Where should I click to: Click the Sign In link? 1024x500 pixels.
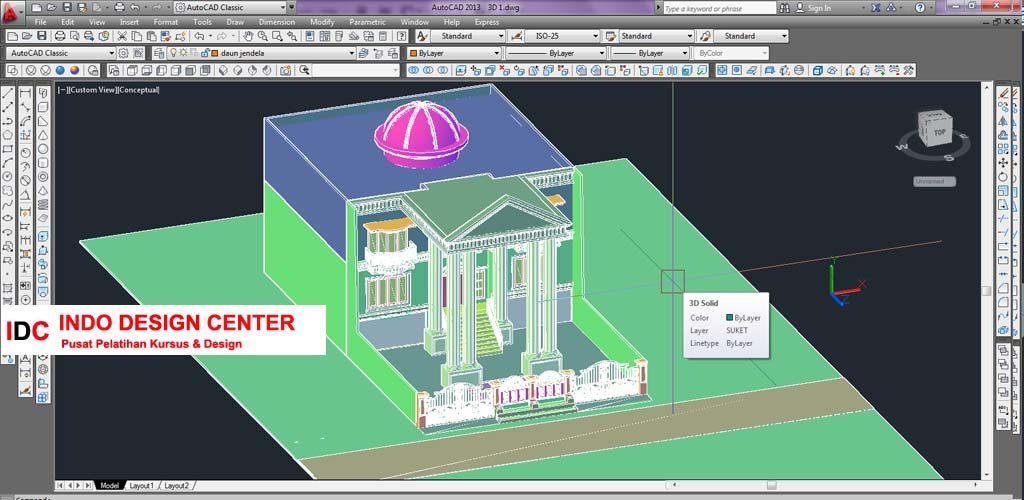[819, 8]
